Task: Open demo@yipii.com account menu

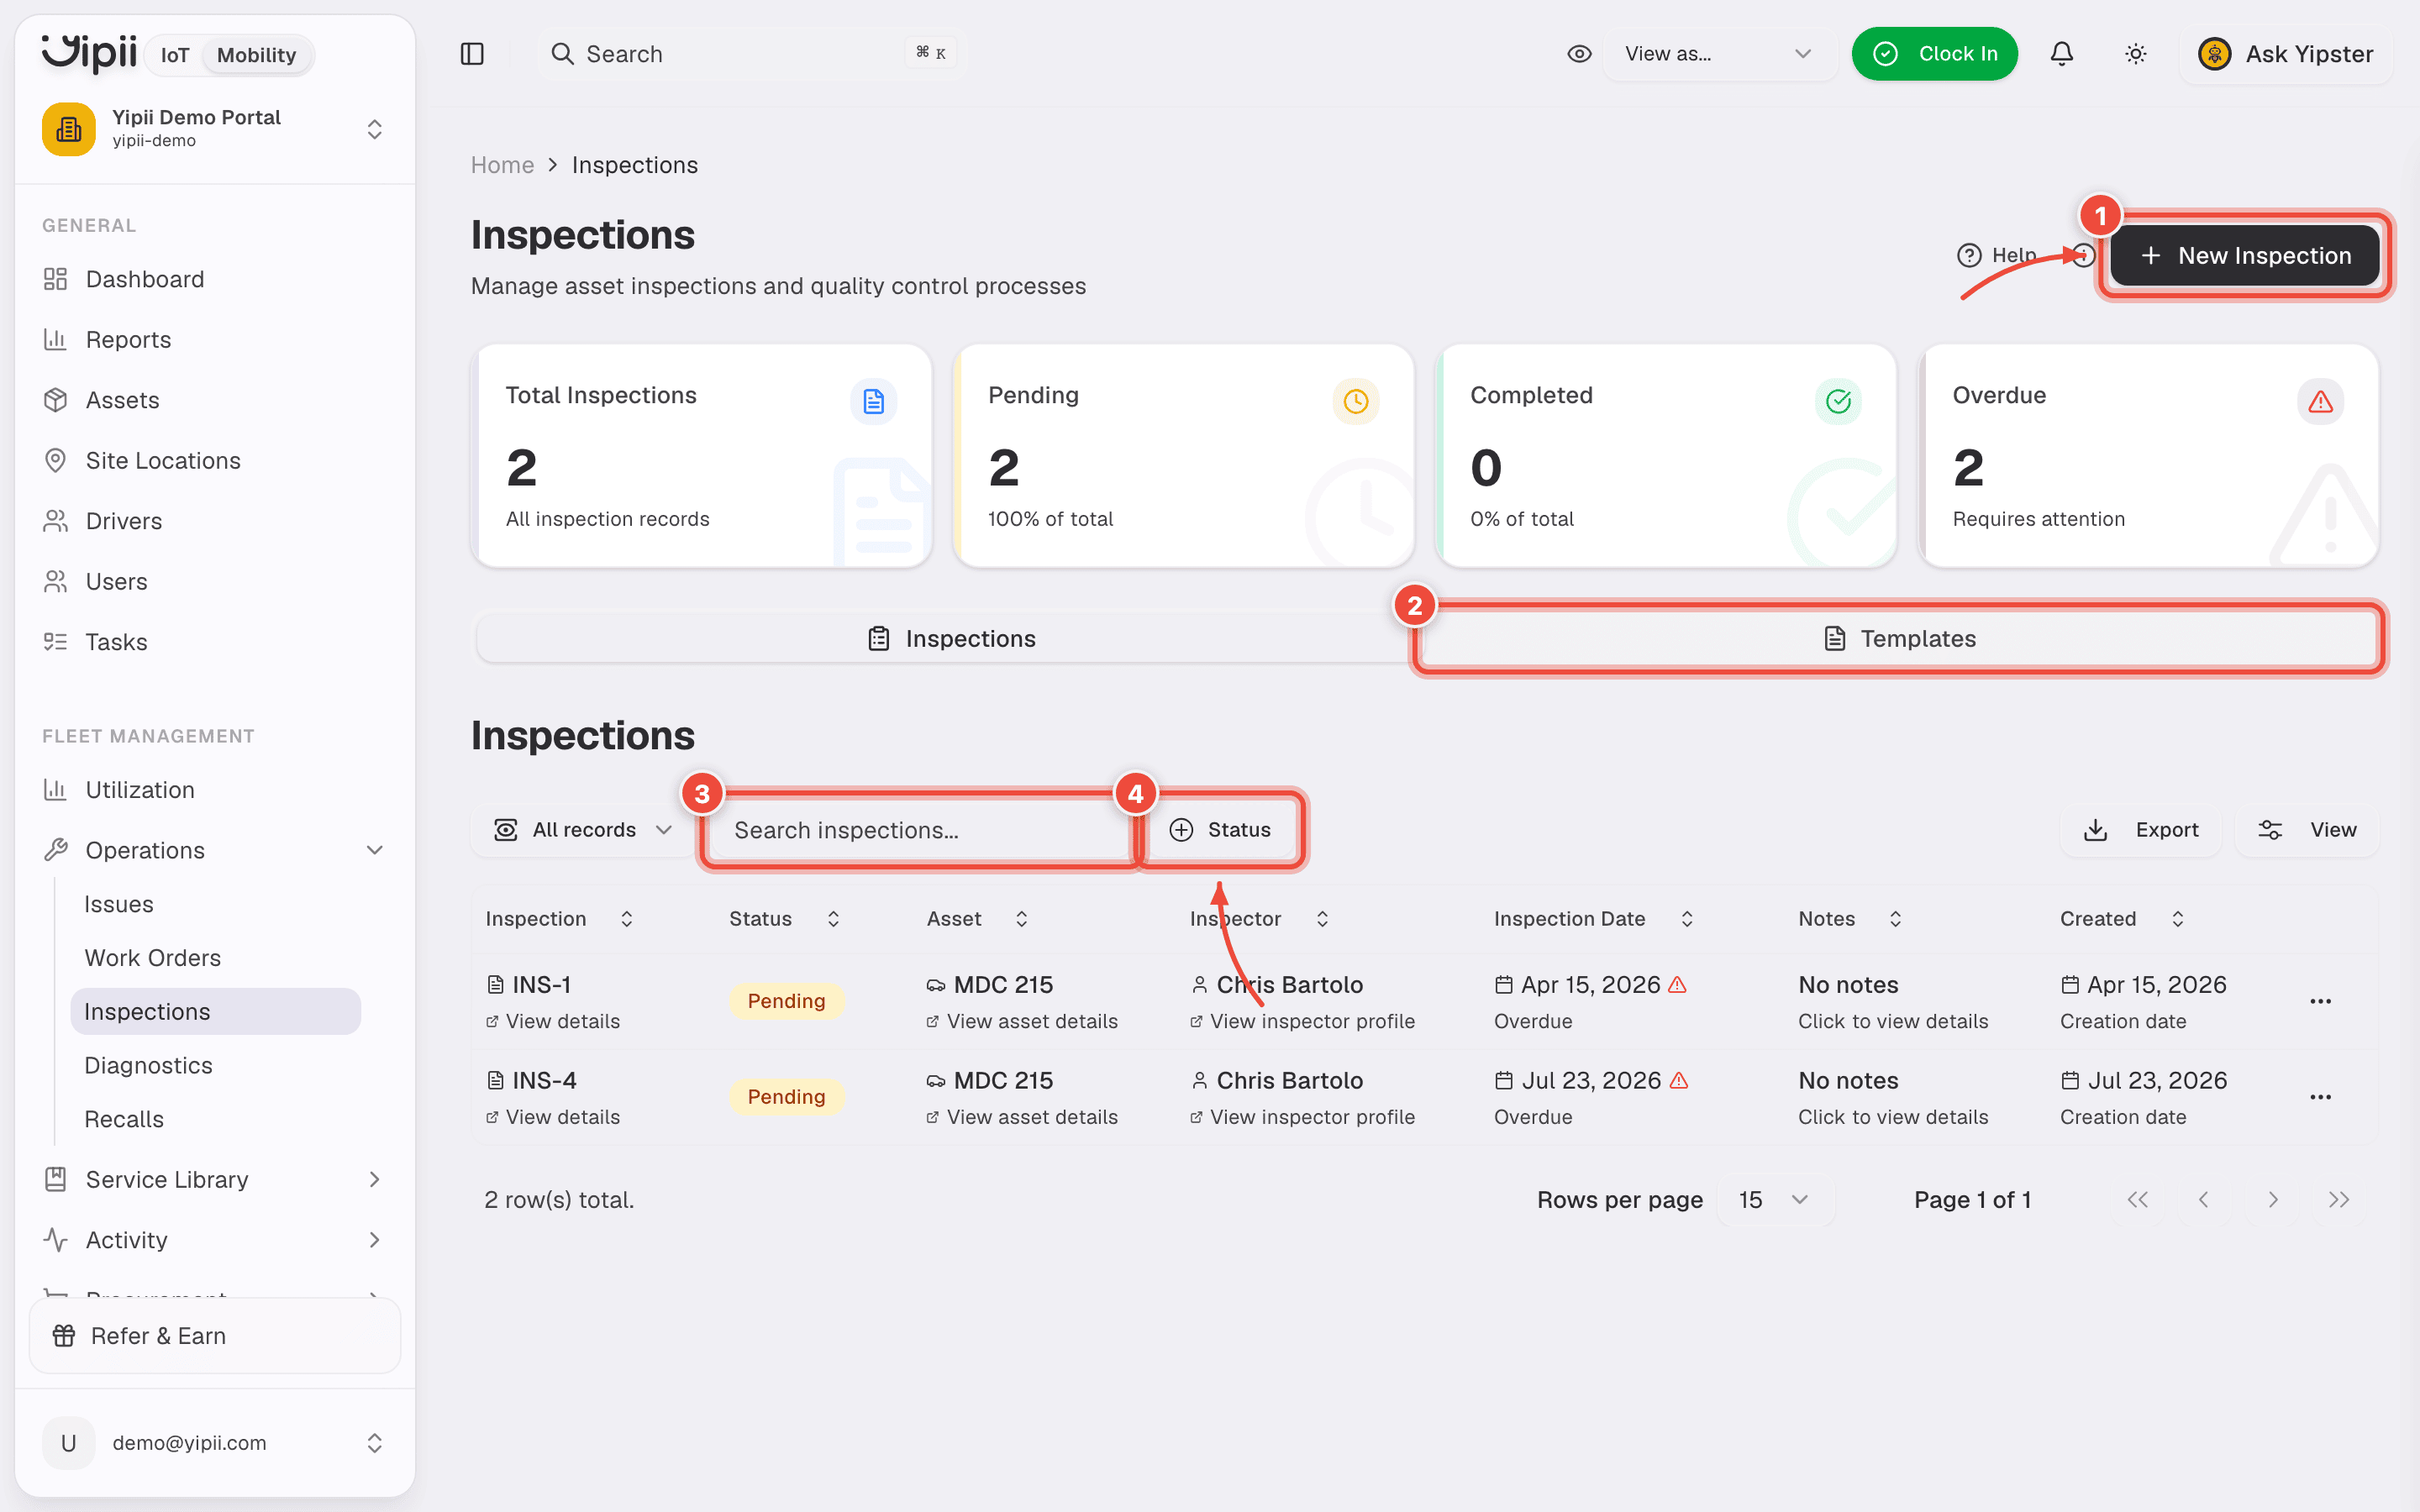Action: point(214,1443)
